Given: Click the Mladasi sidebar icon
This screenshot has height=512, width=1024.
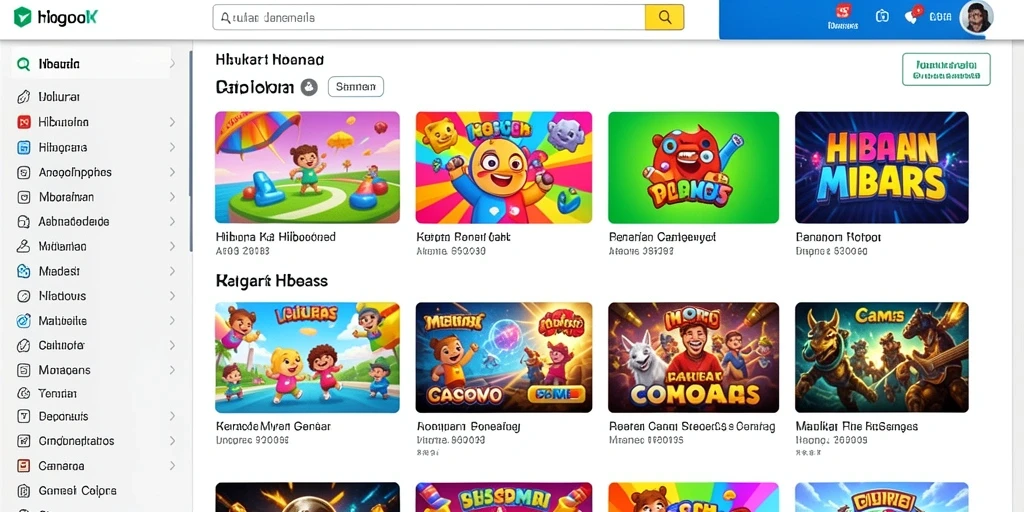Looking at the screenshot, I should click(24, 271).
